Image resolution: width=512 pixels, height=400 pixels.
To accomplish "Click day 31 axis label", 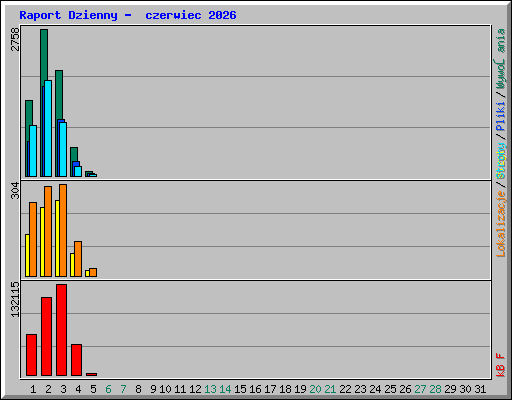I will 480,389.
